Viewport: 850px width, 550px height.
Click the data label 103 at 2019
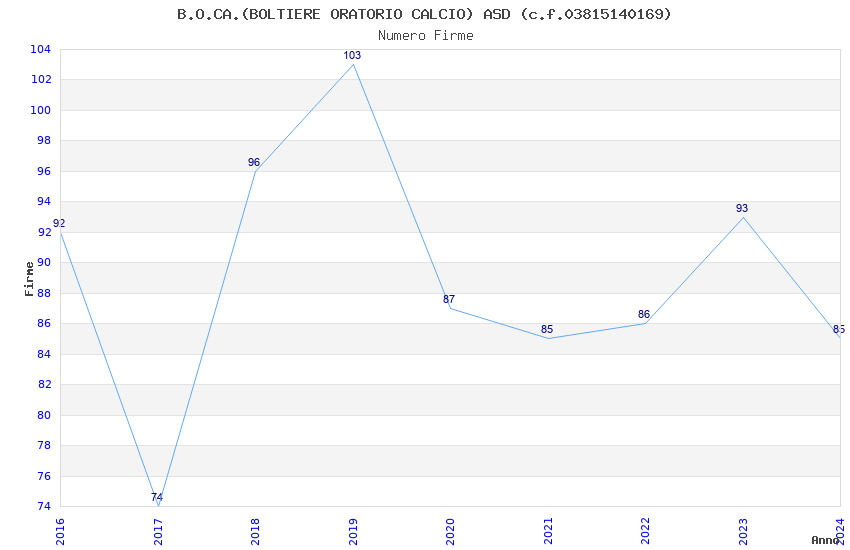352,55
